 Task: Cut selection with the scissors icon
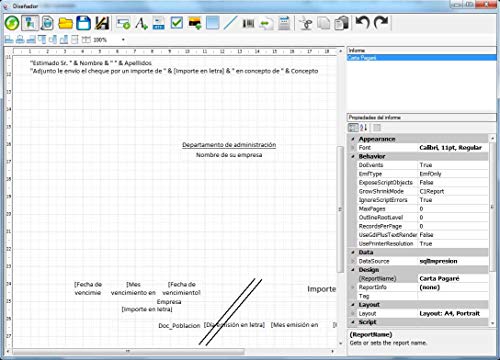[x=306, y=23]
